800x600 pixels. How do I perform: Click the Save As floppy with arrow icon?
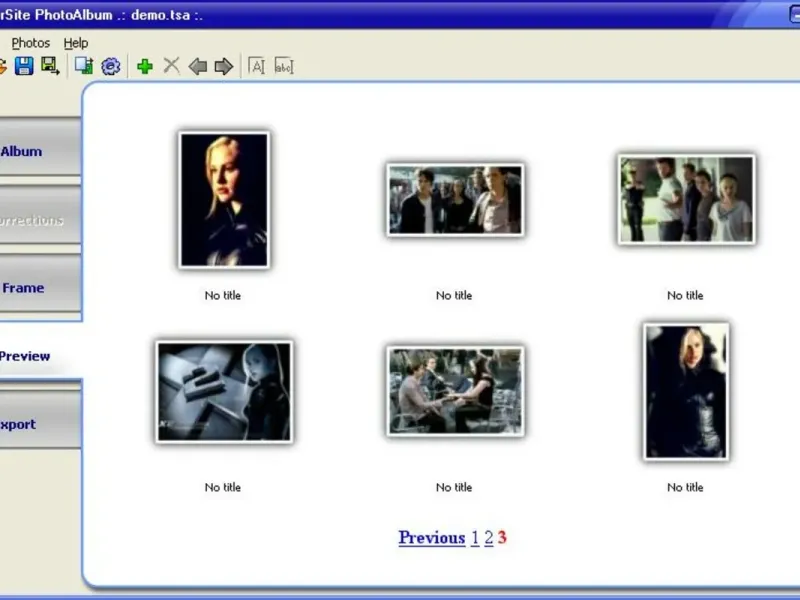[50, 66]
